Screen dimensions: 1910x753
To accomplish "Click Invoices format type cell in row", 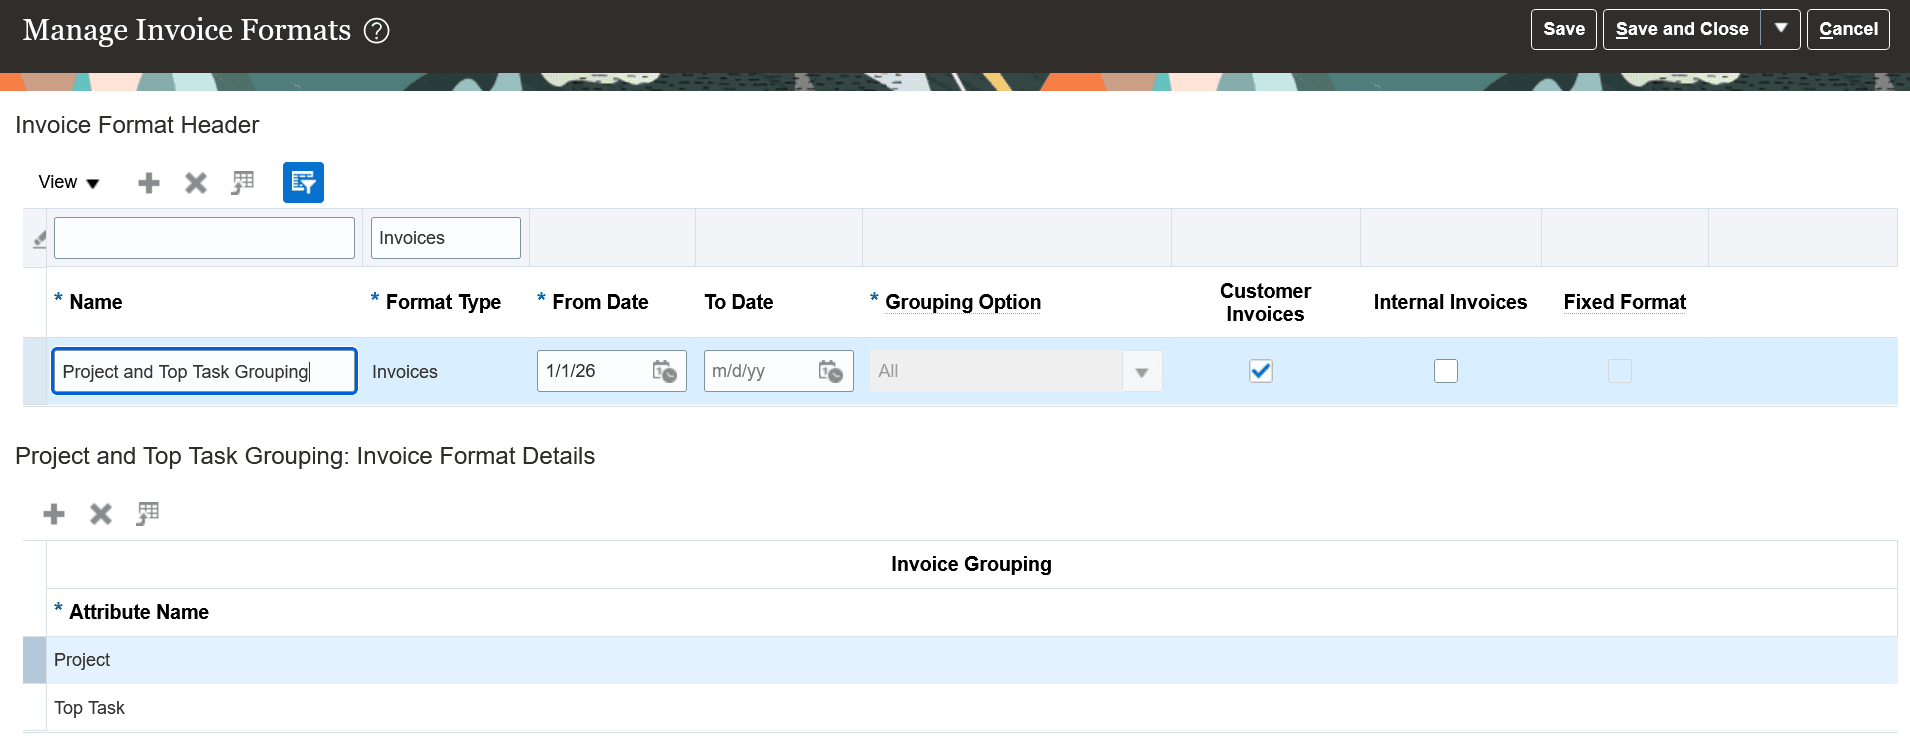I will [x=405, y=372].
